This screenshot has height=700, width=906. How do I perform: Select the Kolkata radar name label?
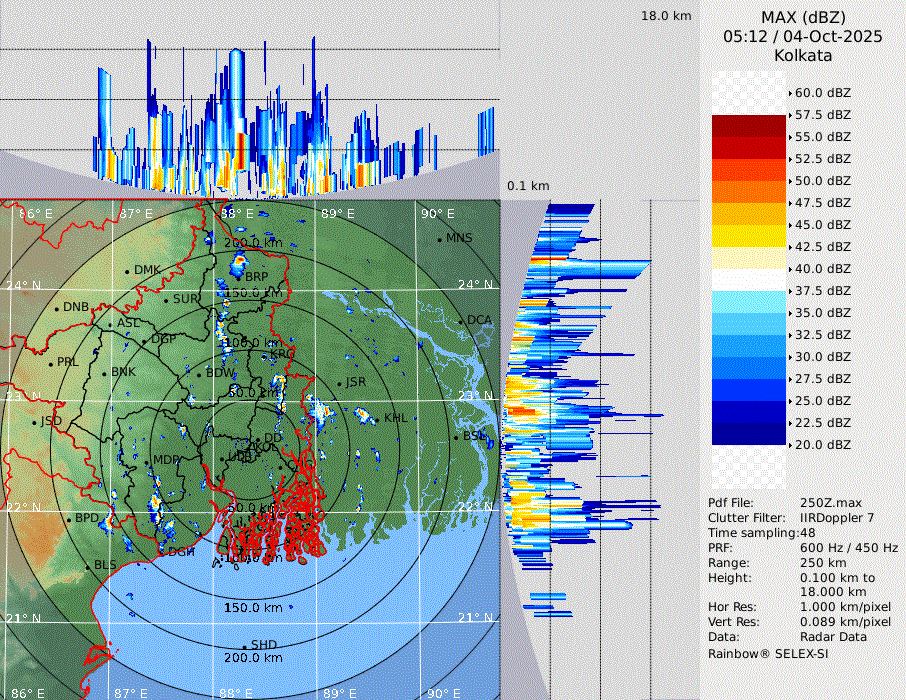[x=803, y=55]
